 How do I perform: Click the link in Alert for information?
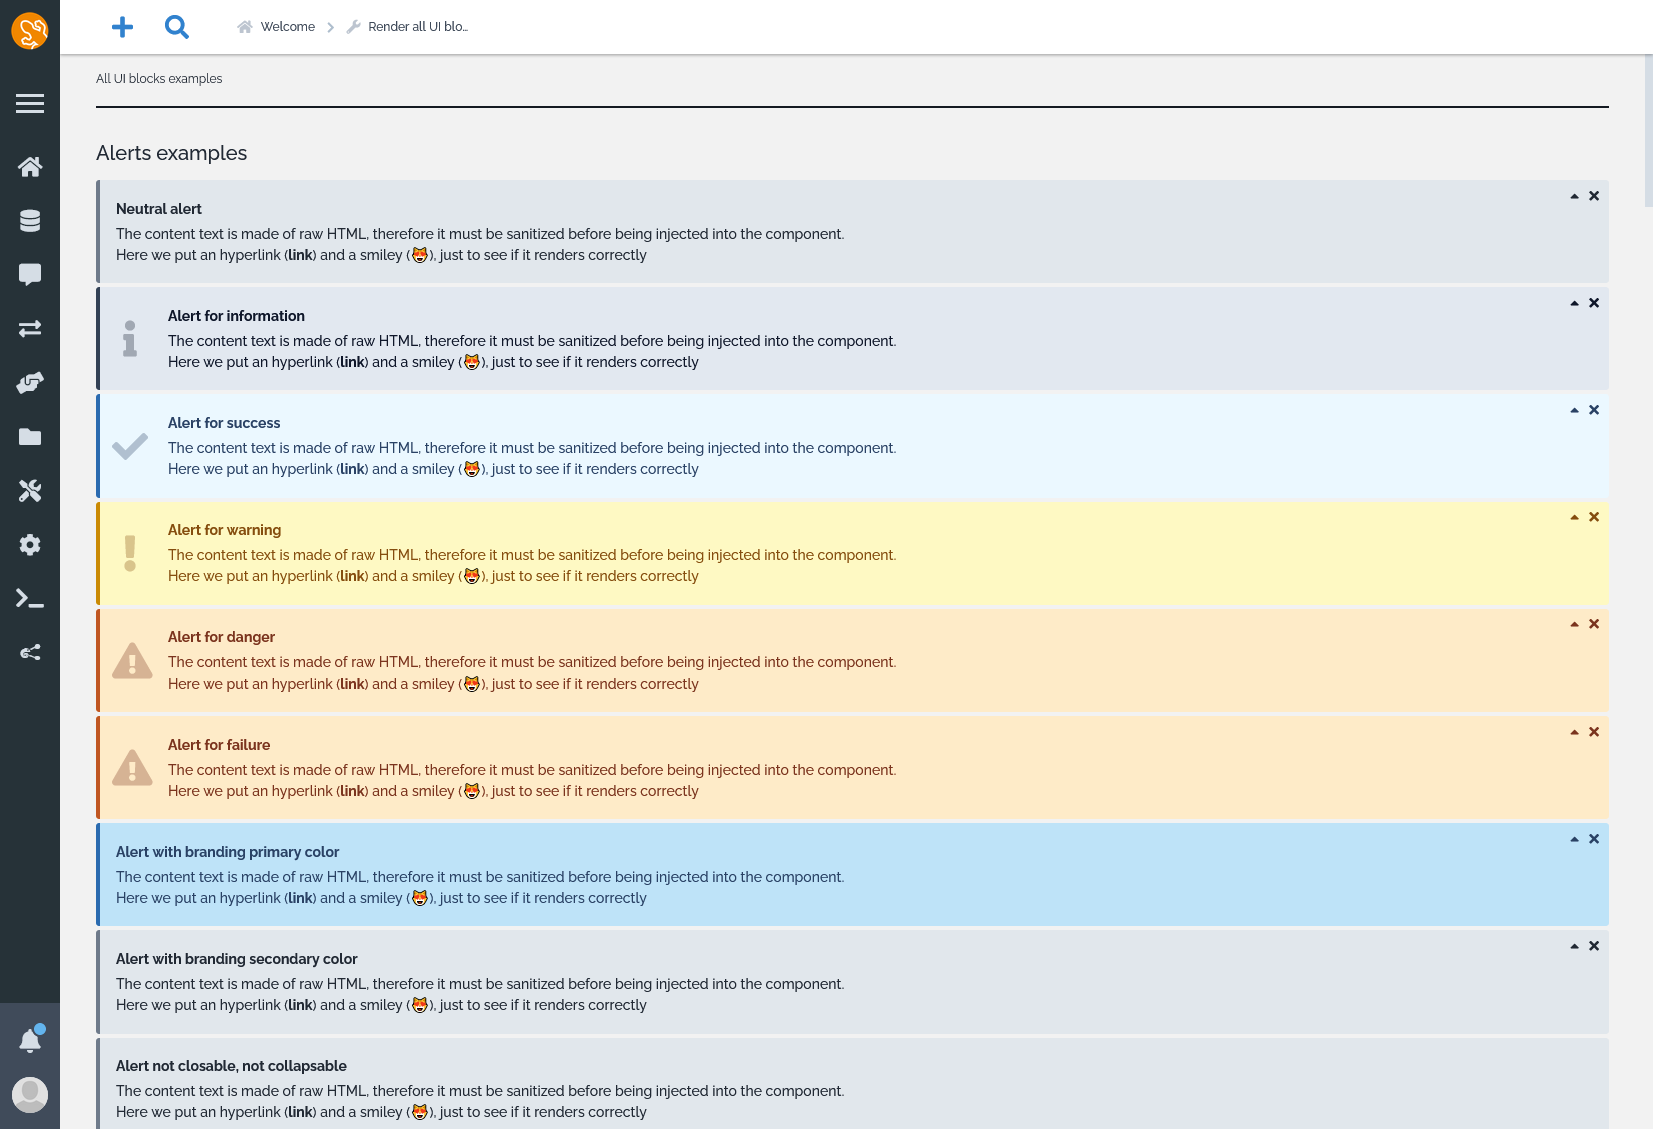tap(352, 362)
